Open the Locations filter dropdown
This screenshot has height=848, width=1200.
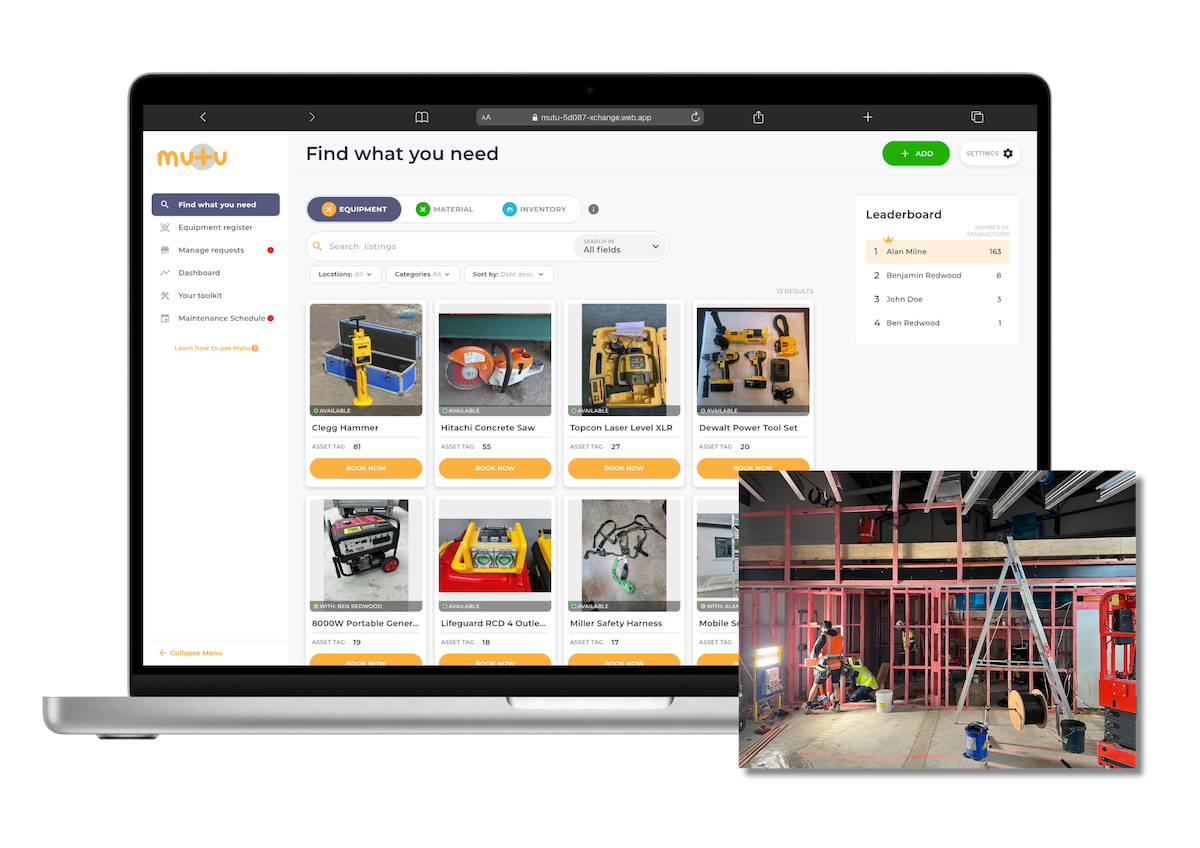pos(344,274)
